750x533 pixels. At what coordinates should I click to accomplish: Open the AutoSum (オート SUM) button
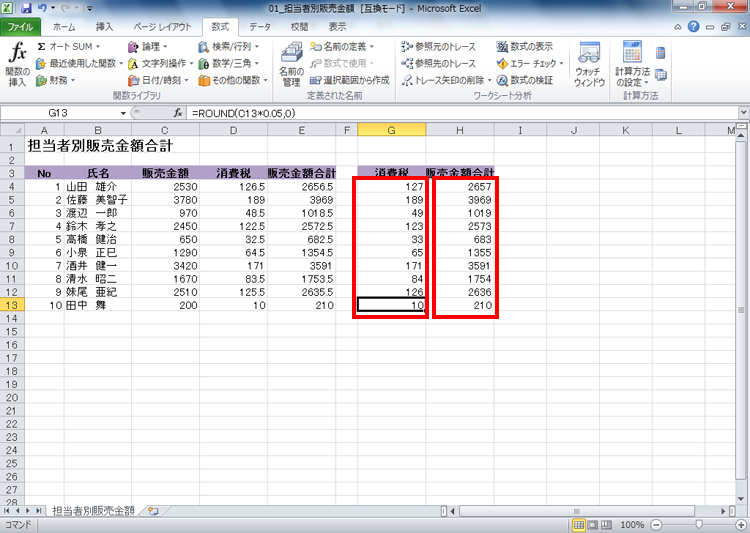68,46
